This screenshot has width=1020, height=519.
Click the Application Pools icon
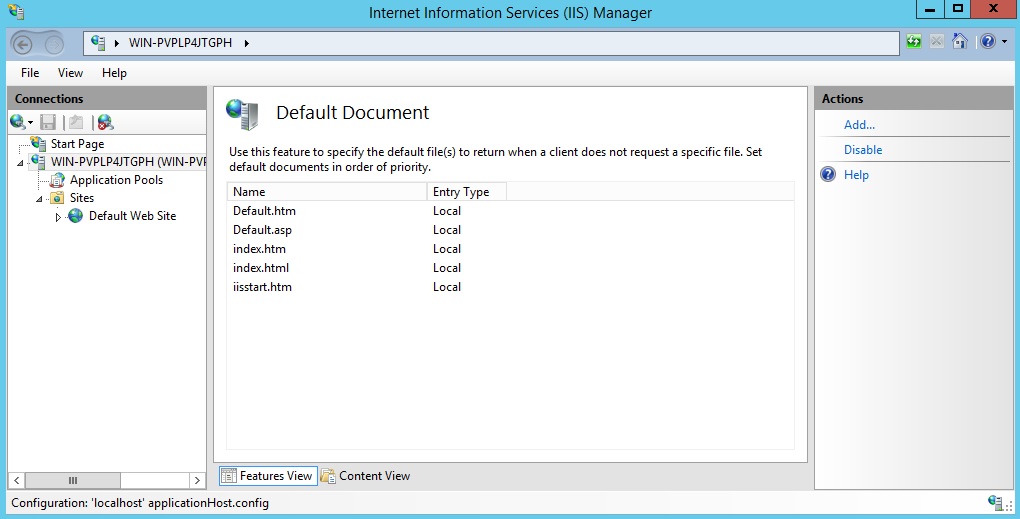click(57, 180)
